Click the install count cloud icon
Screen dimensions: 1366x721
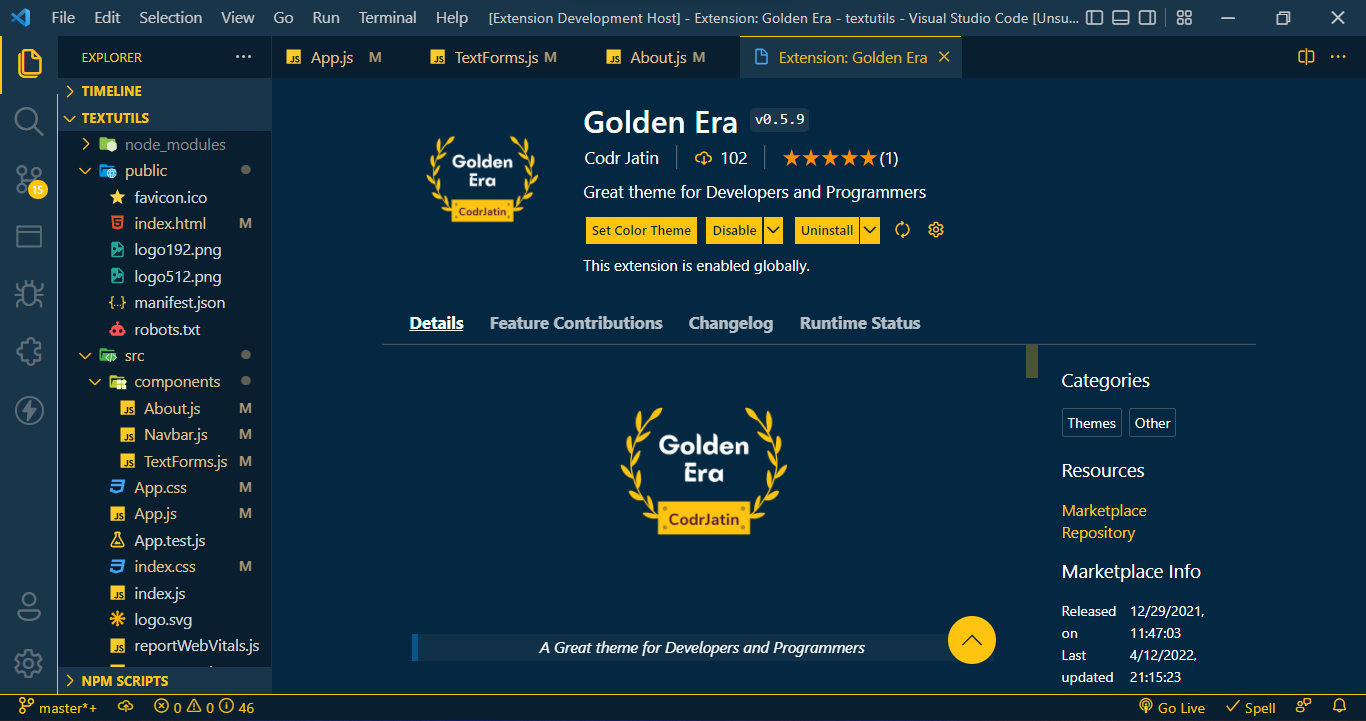click(703, 158)
